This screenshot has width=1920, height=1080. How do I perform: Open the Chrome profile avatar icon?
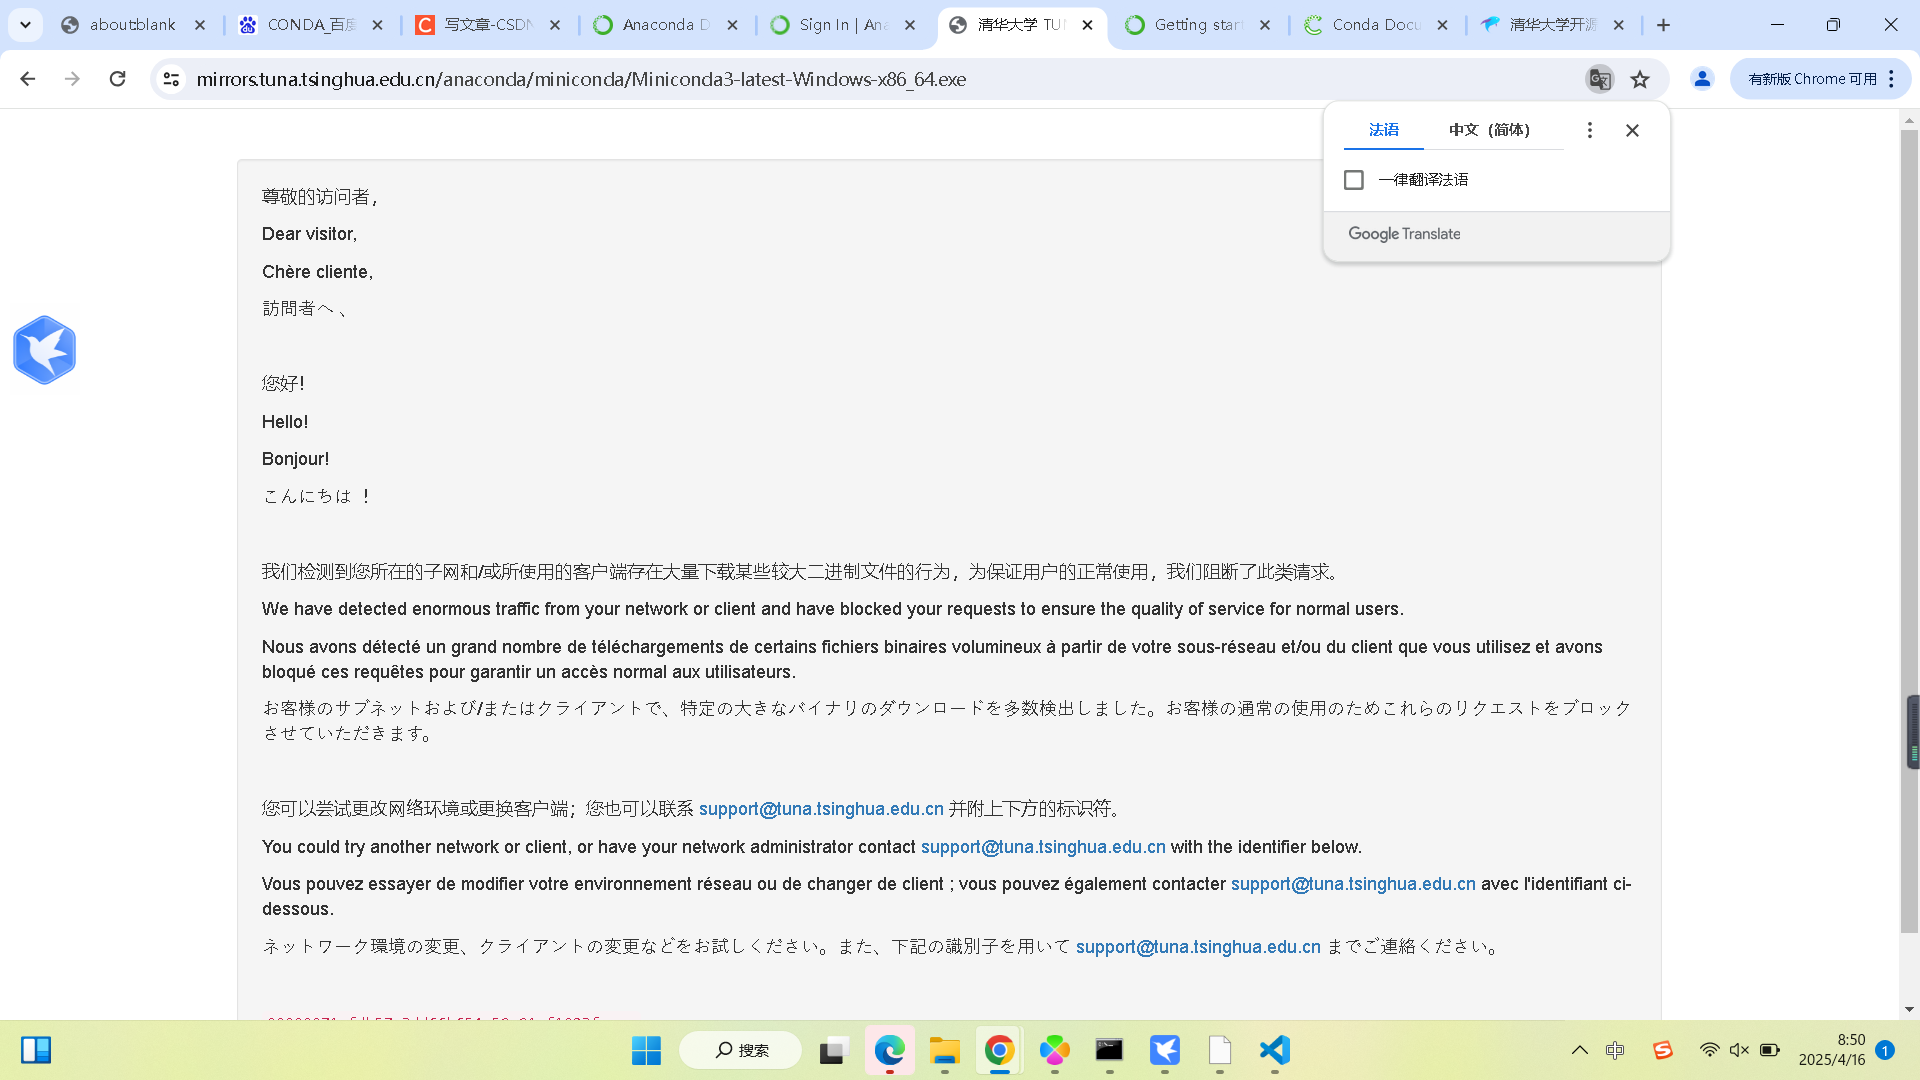pos(1702,79)
